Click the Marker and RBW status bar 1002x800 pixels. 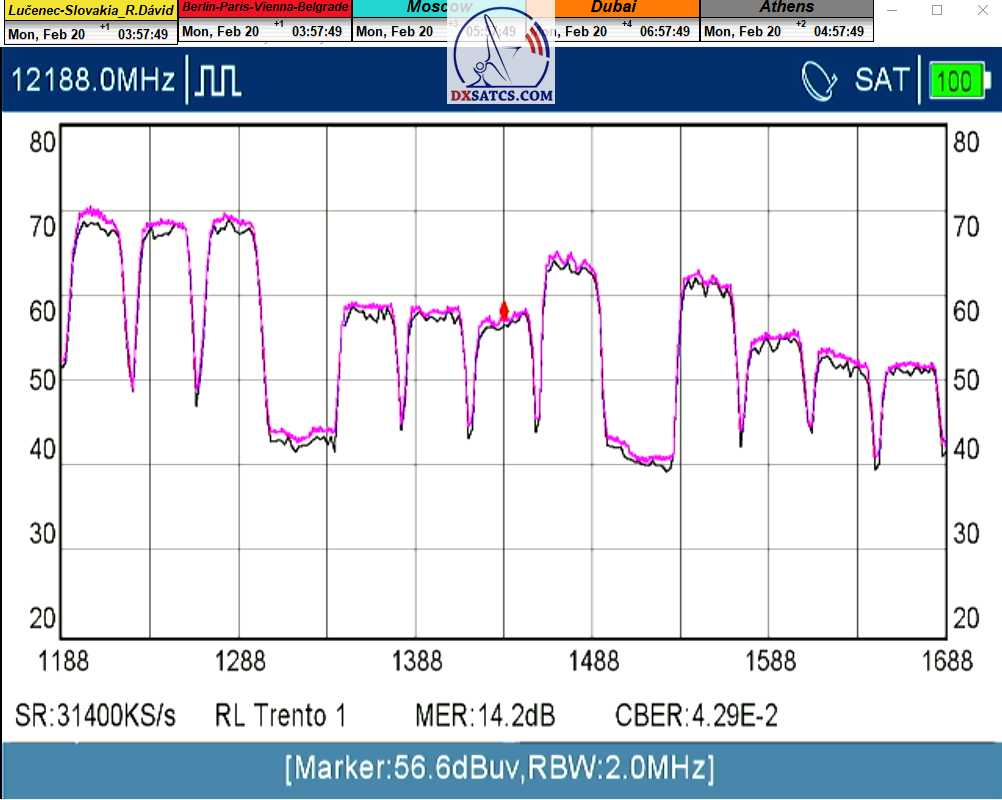click(x=500, y=769)
